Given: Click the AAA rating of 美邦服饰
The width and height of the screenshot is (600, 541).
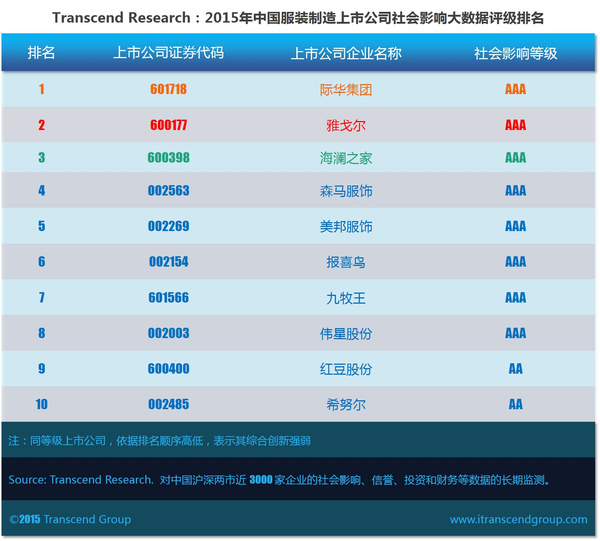Looking at the screenshot, I should click(x=515, y=226).
